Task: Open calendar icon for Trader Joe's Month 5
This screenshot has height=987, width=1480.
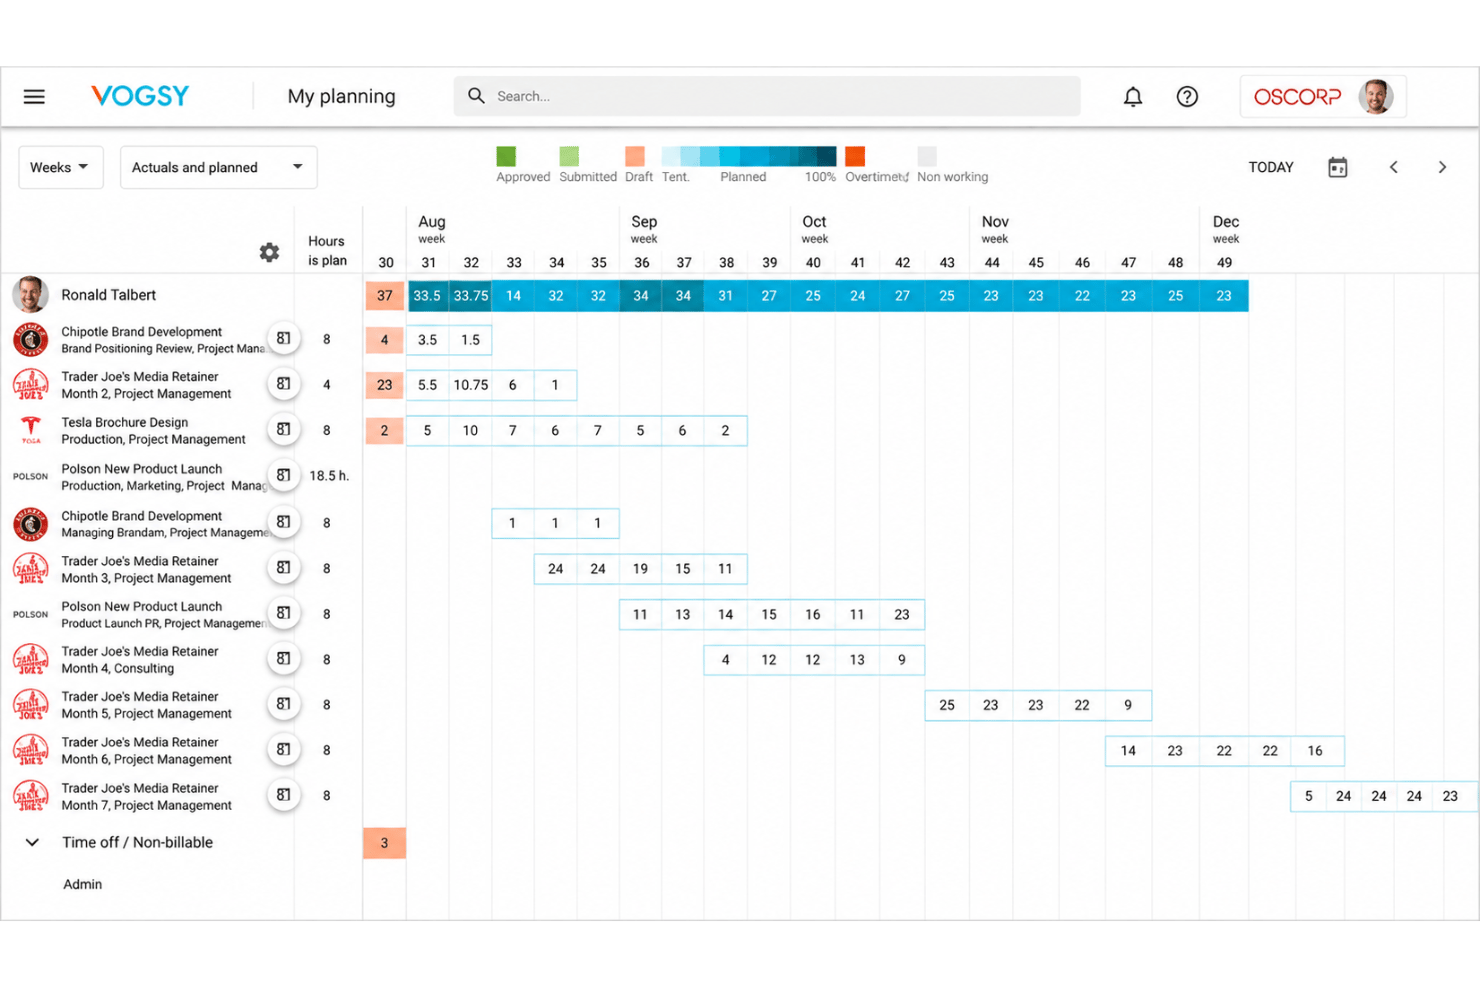Action: click(x=284, y=704)
